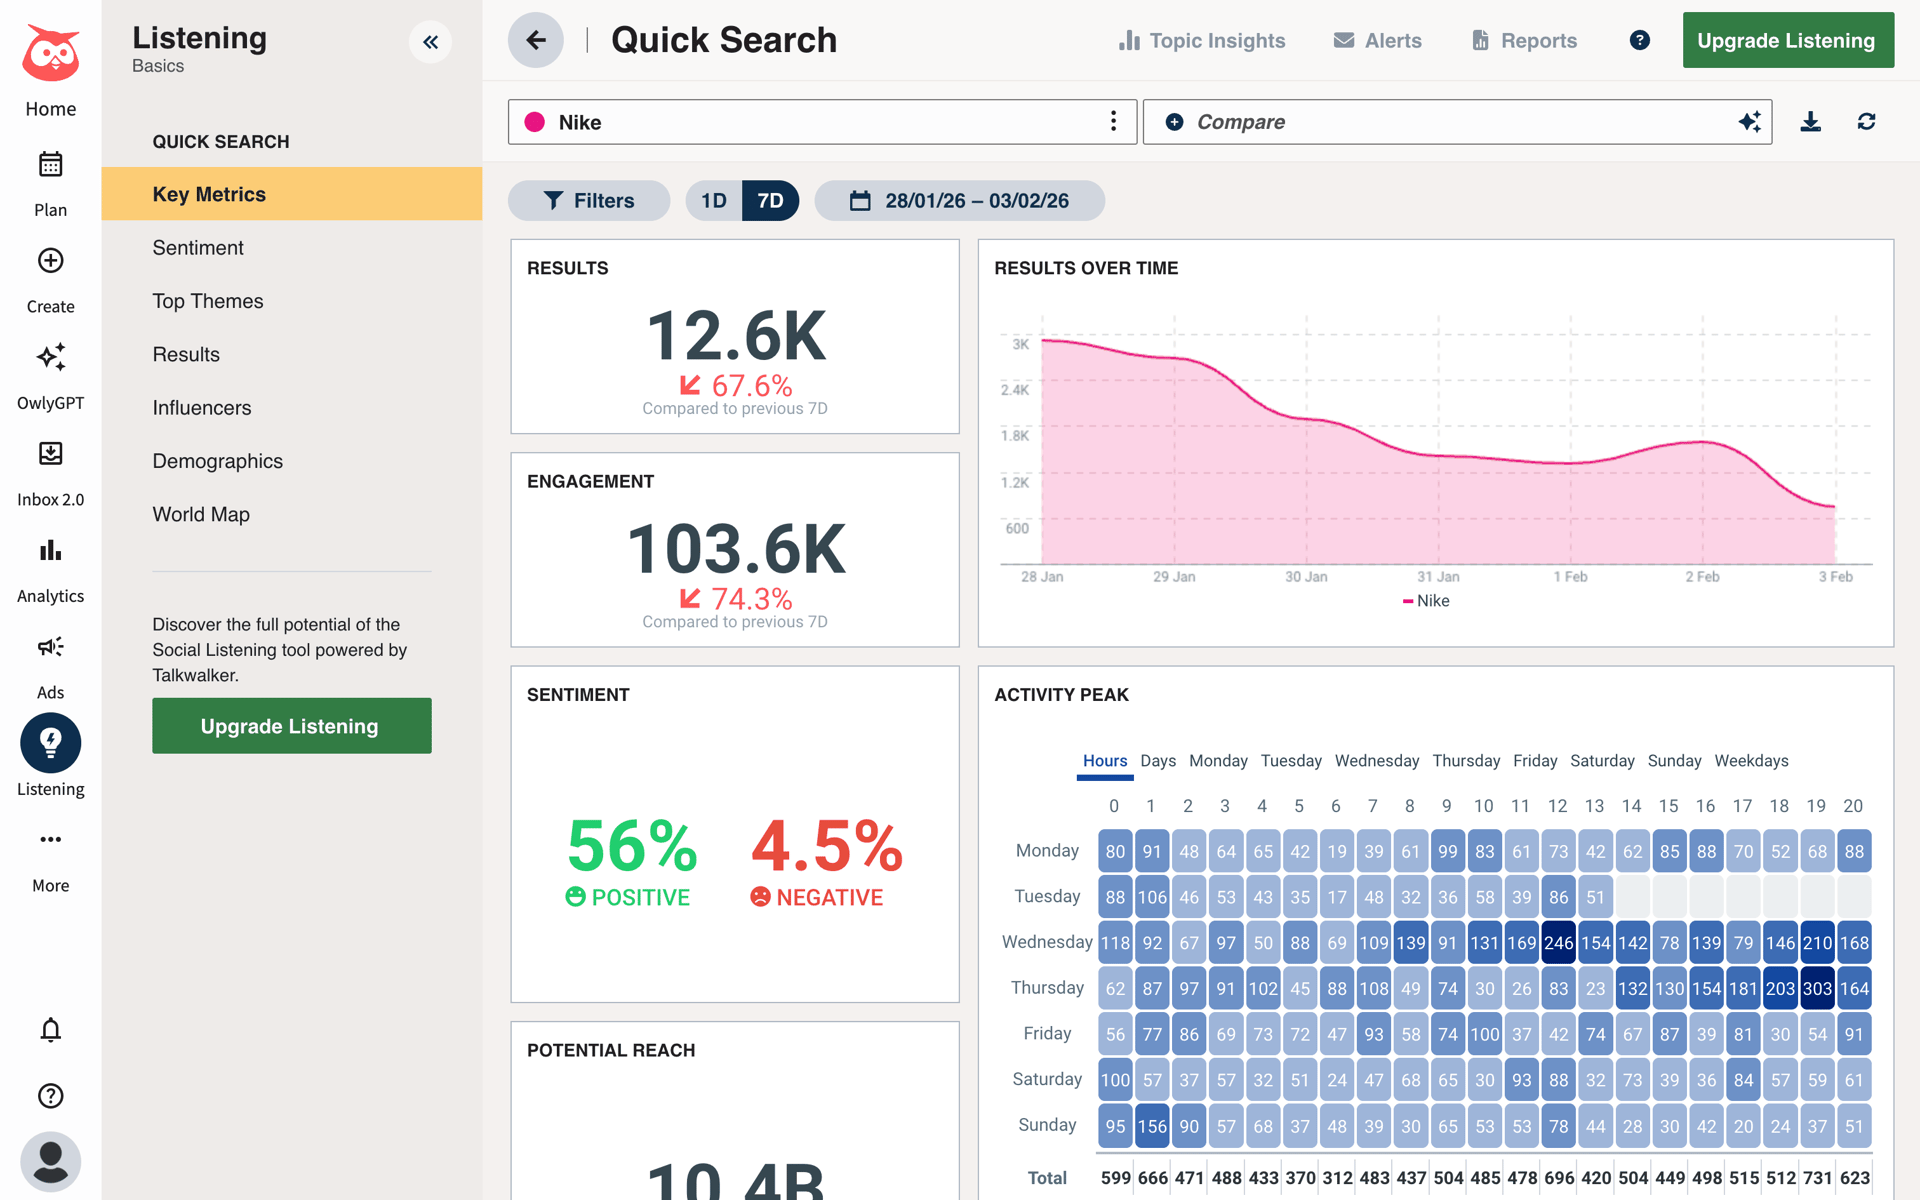Refresh the search results
The height and width of the screenshot is (1200, 1920).
(1866, 122)
